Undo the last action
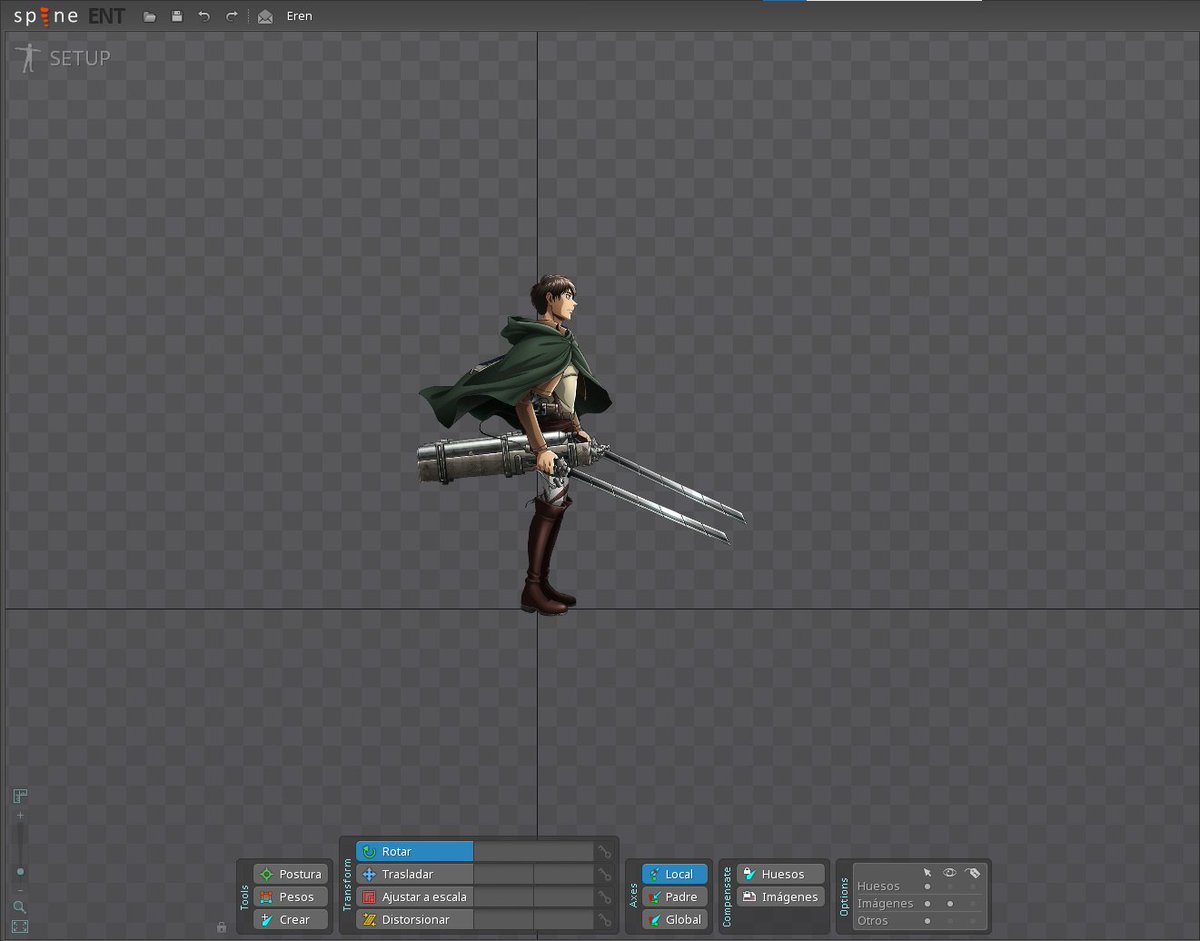Viewport: 1200px width, 941px height. click(x=204, y=16)
